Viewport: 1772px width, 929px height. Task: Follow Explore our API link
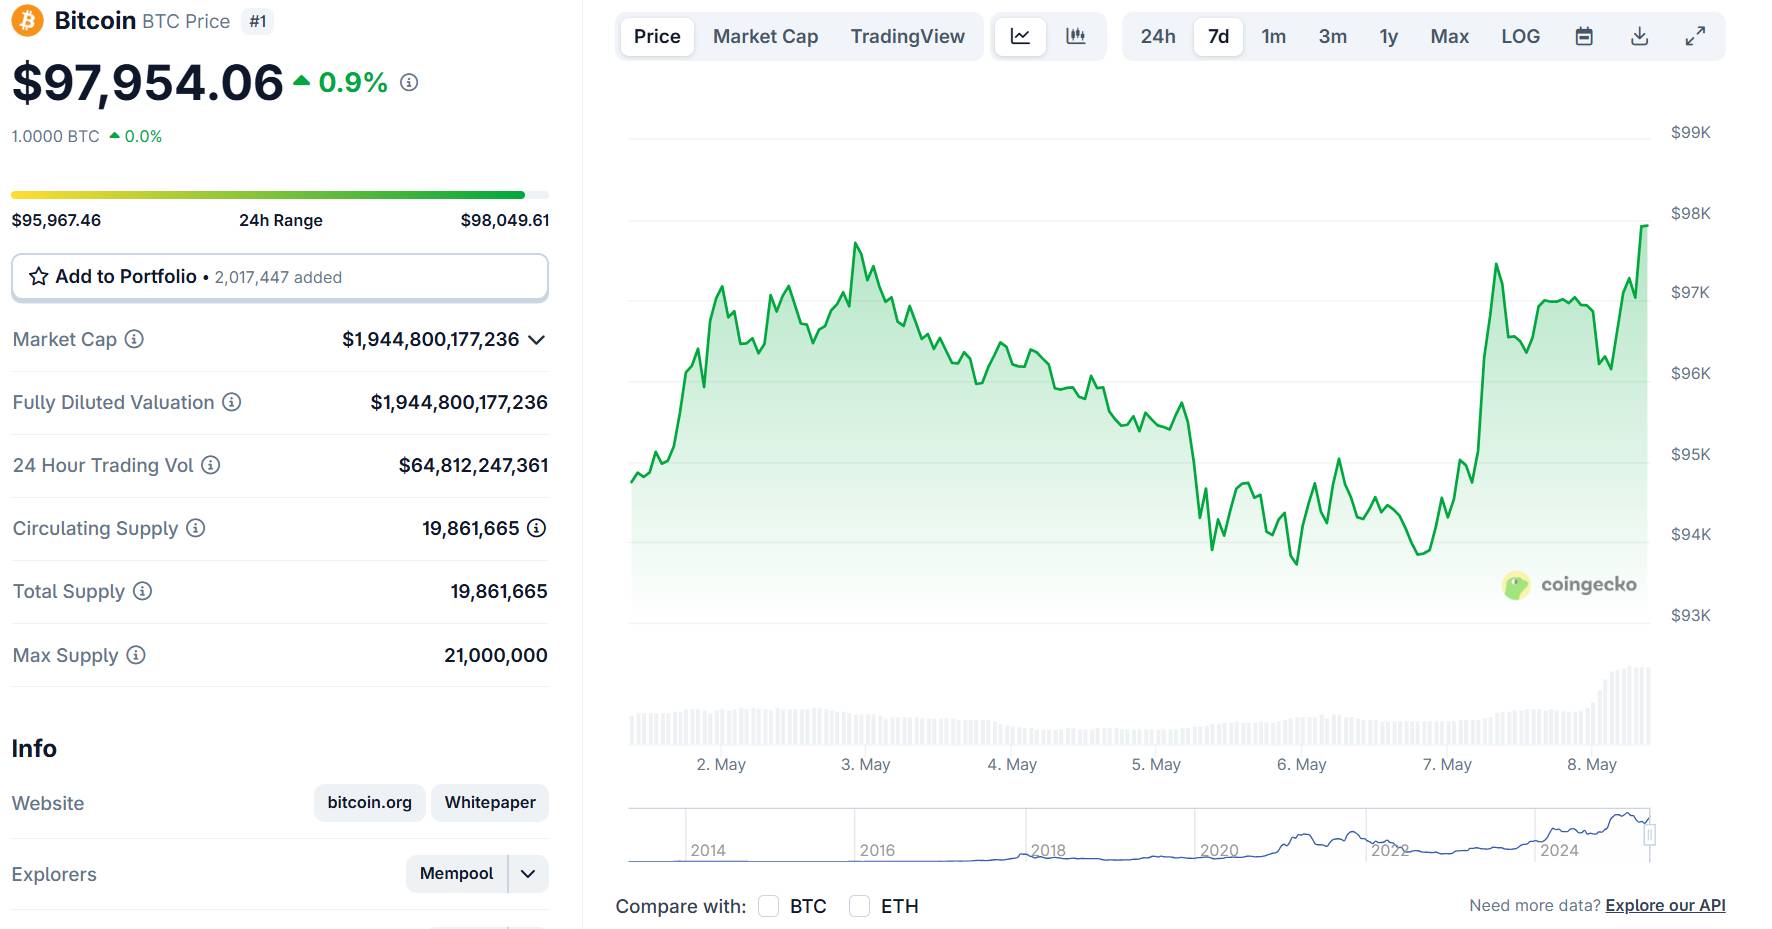point(1665,905)
